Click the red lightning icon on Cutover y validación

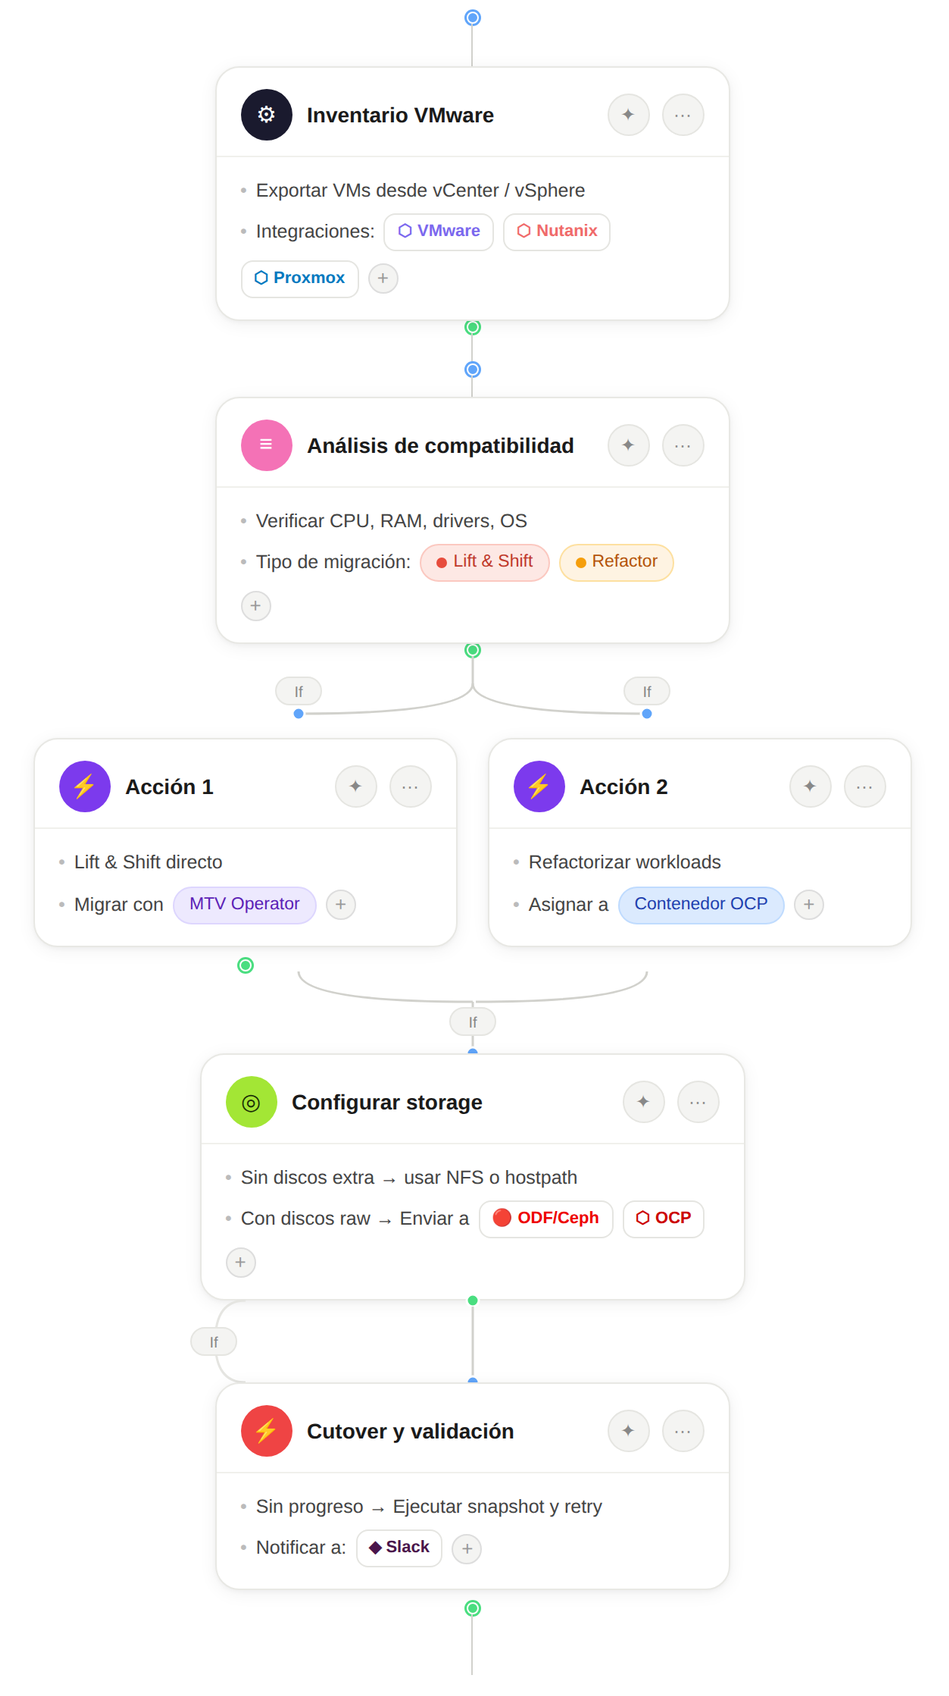pos(266,1431)
